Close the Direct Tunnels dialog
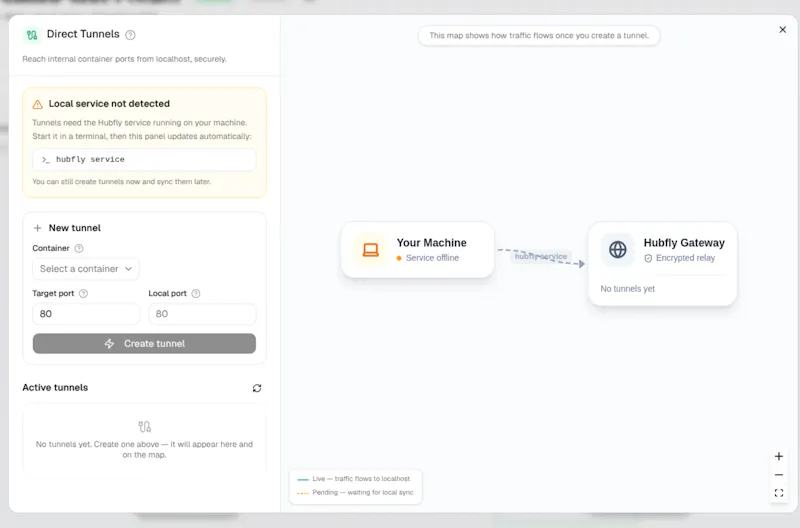 (783, 30)
